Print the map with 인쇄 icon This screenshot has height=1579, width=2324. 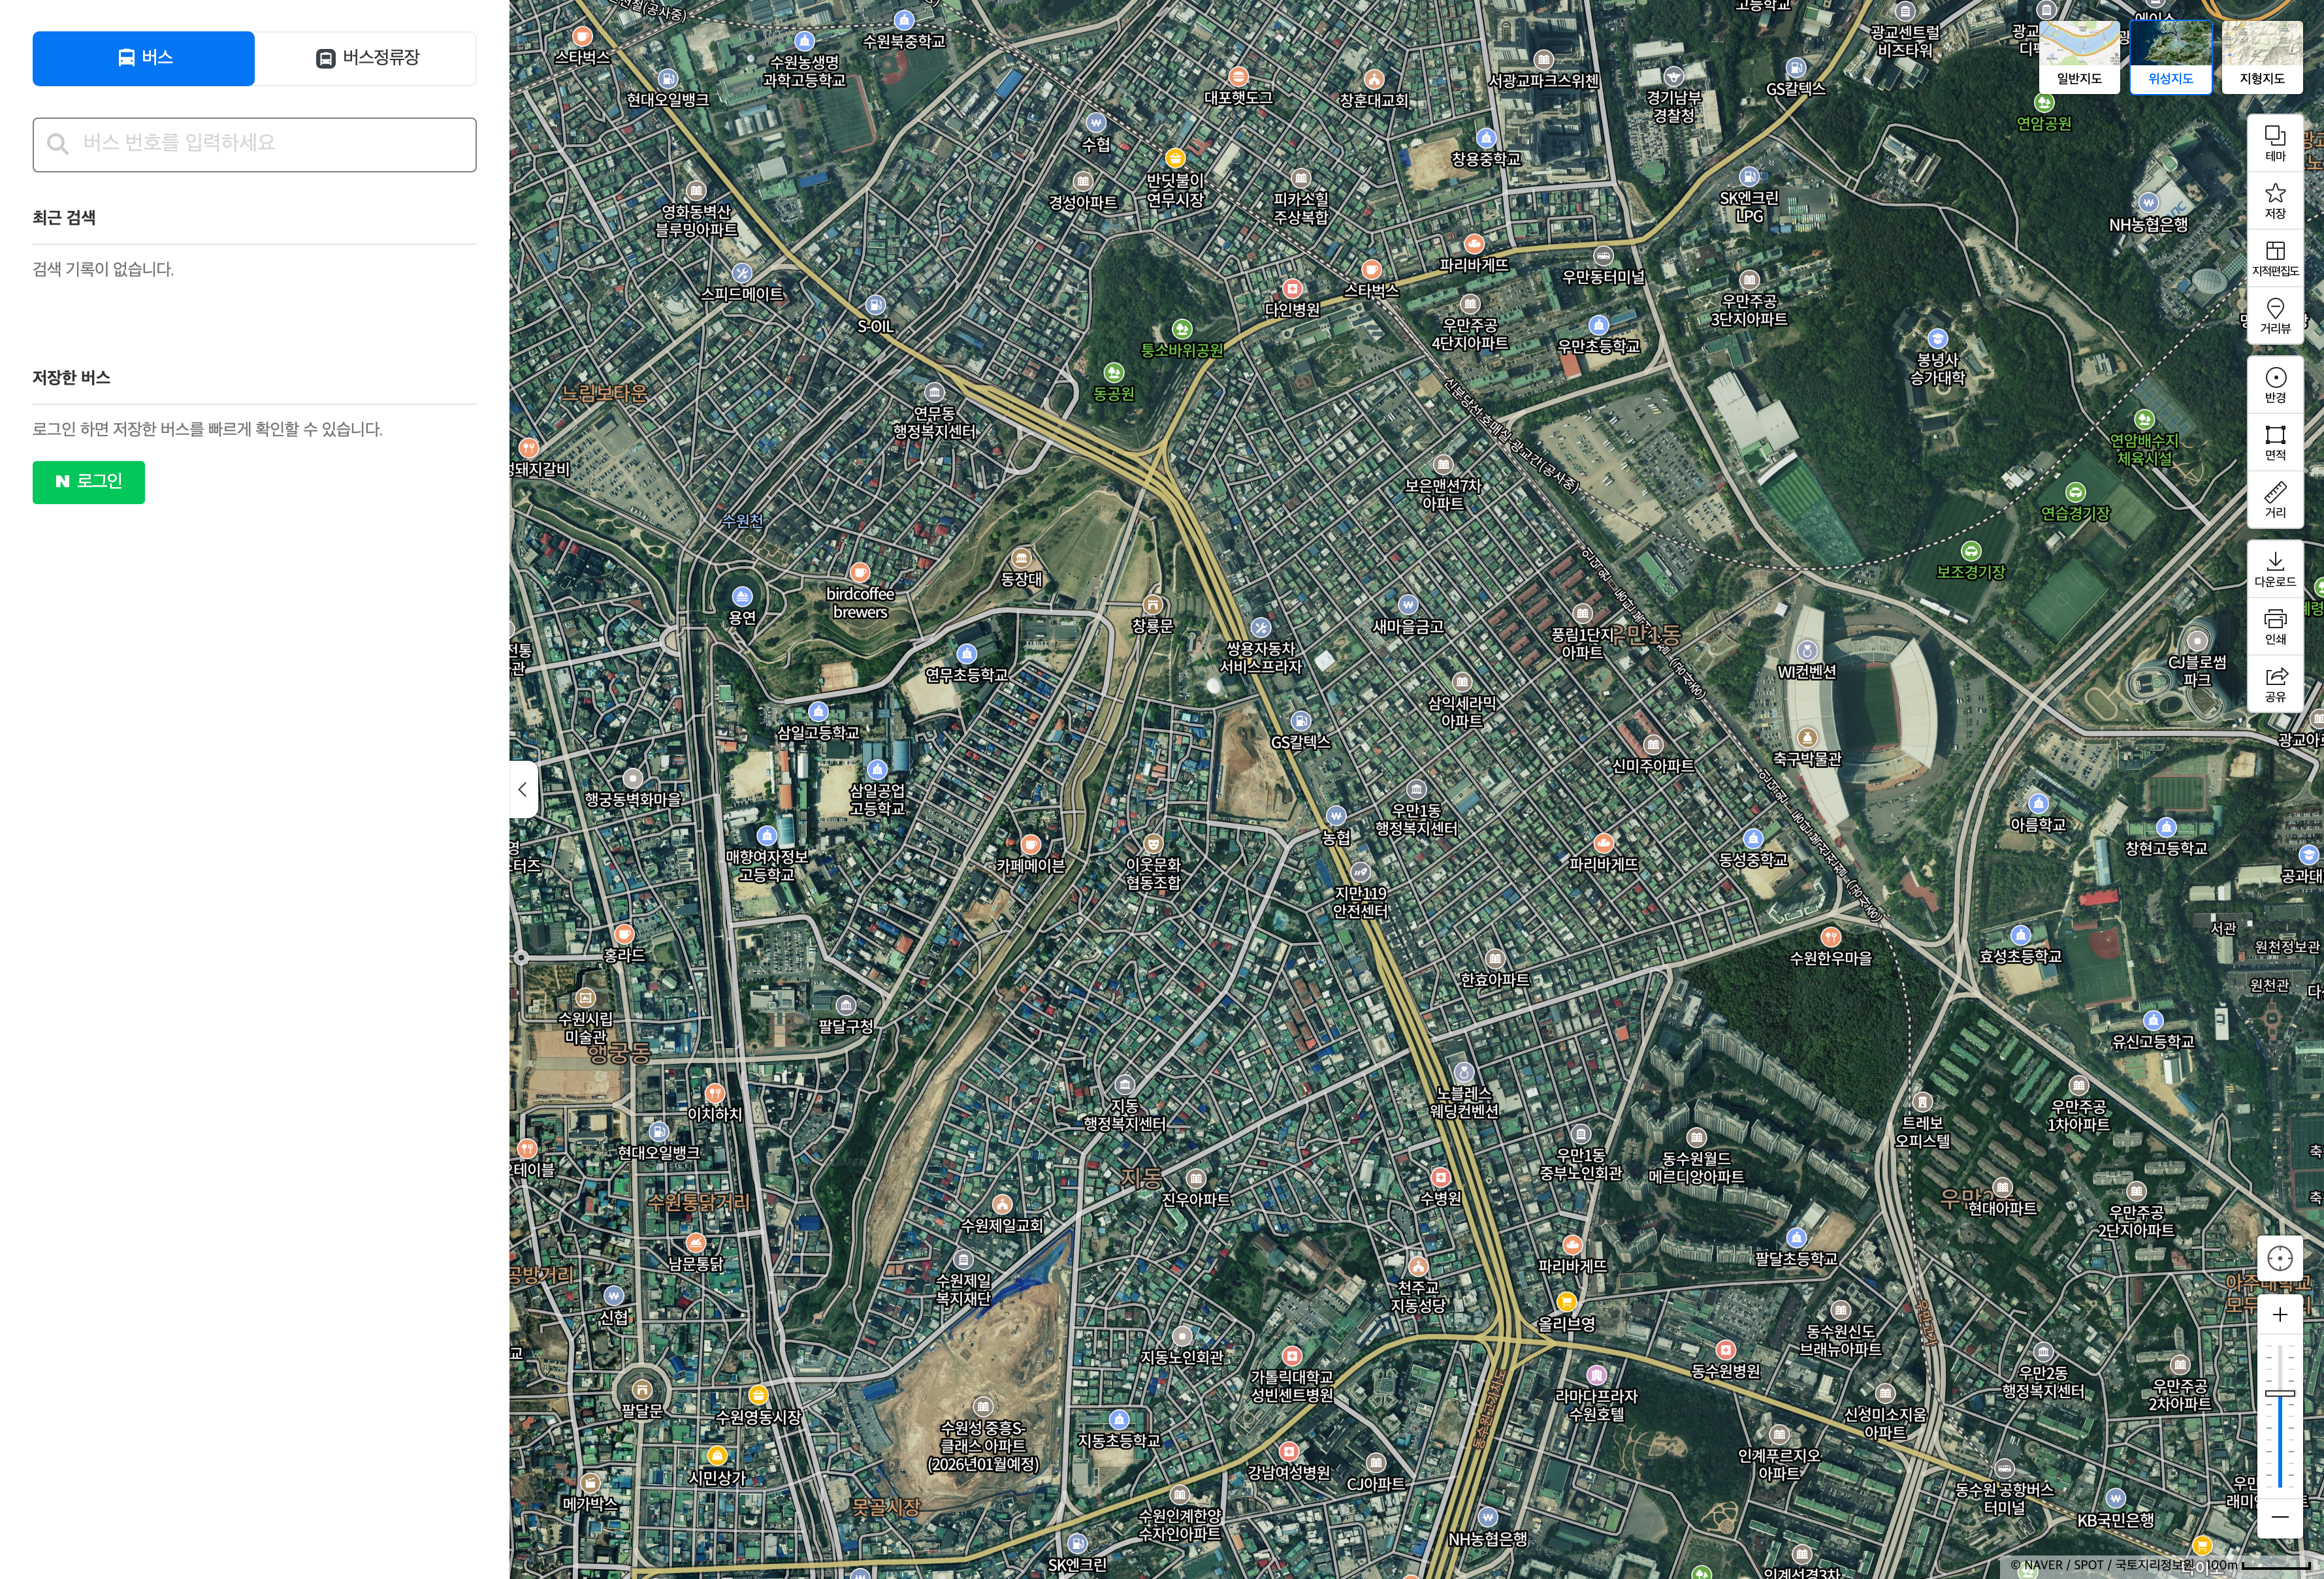[x=2275, y=625]
